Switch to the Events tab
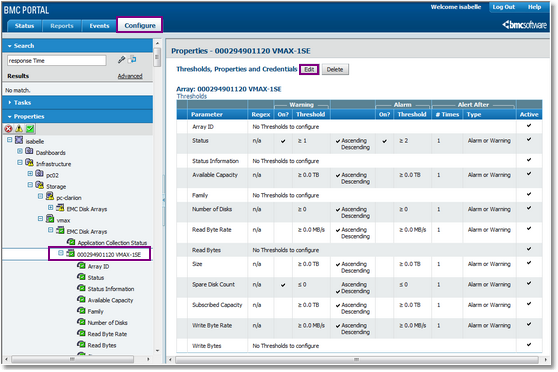This screenshot has width=558, height=372. tap(99, 26)
